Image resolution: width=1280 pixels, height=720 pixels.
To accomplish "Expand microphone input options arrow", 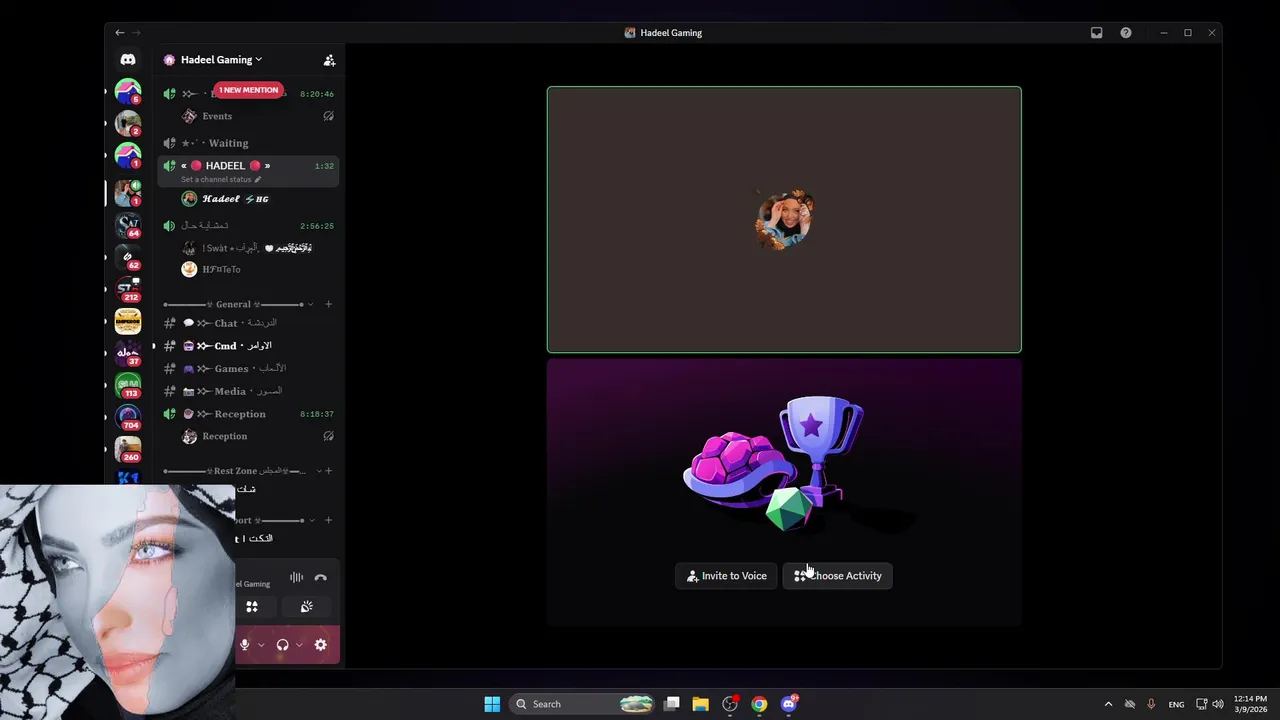I will [x=261, y=645].
